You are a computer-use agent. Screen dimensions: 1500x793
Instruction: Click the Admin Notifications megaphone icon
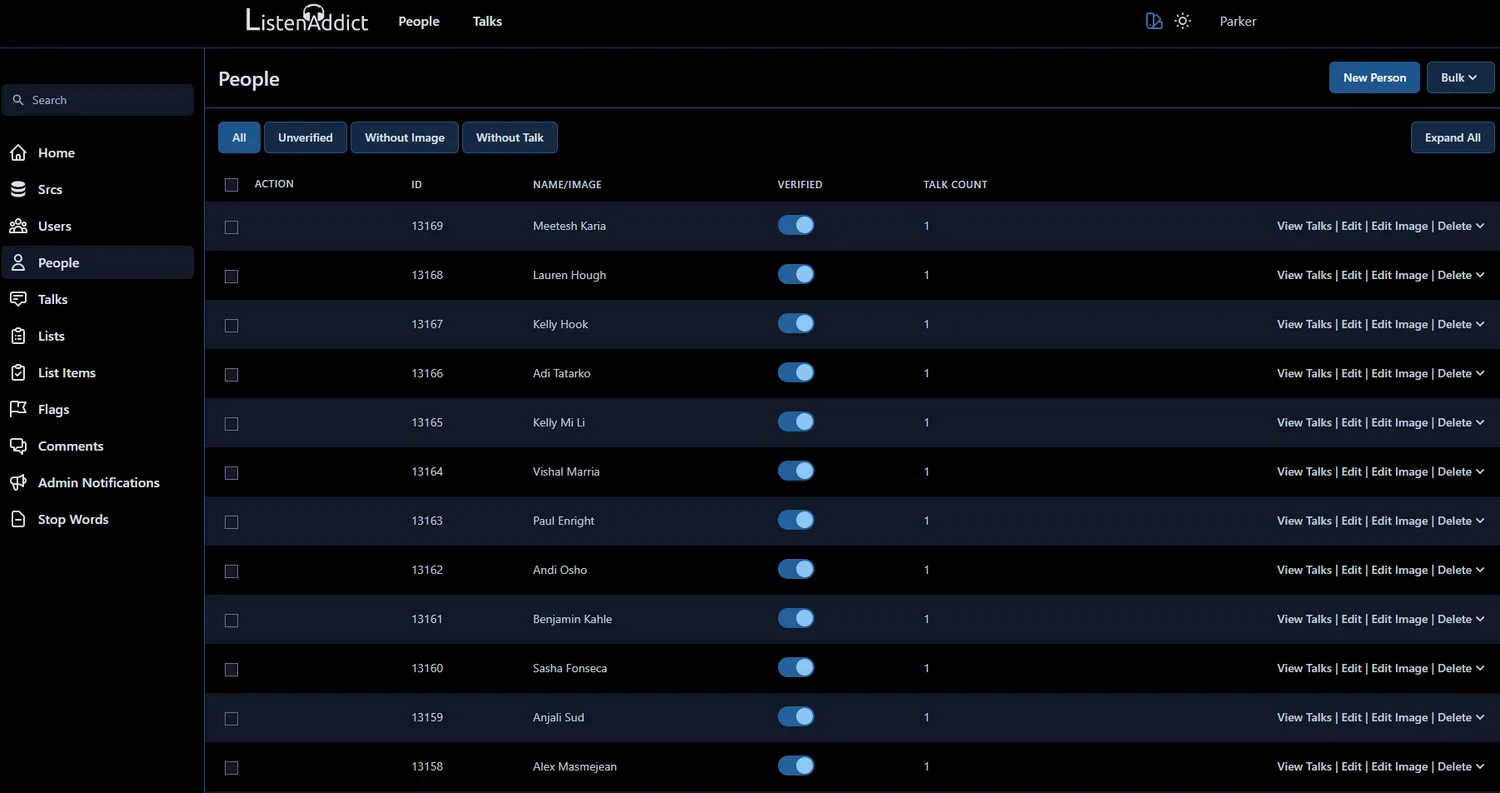point(18,483)
